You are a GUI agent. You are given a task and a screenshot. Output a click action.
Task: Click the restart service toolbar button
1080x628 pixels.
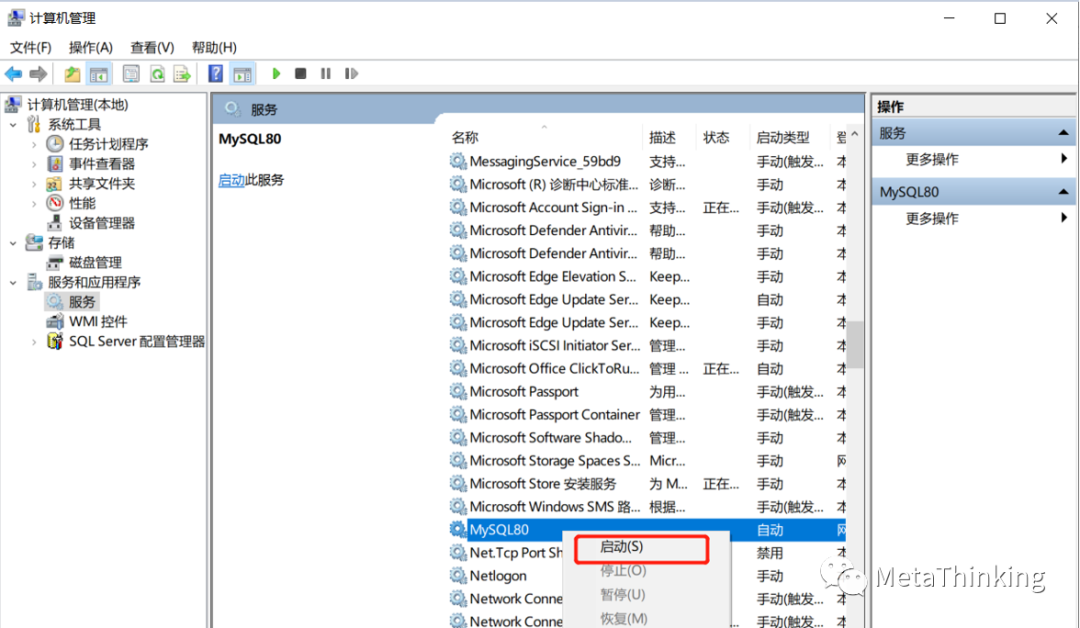tap(351, 74)
